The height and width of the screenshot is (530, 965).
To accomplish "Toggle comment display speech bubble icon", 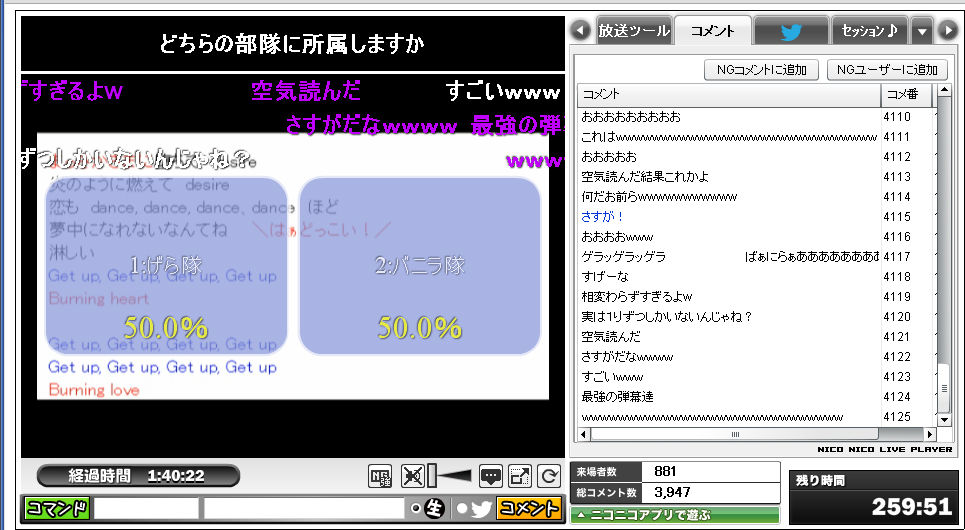I will tap(491, 476).
